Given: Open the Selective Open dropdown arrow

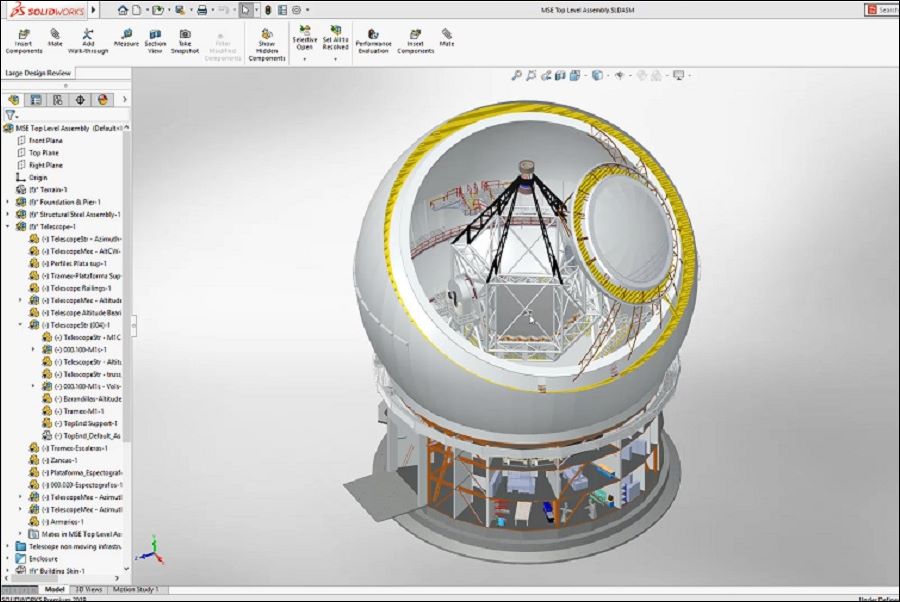Looking at the screenshot, I should coord(304,59).
